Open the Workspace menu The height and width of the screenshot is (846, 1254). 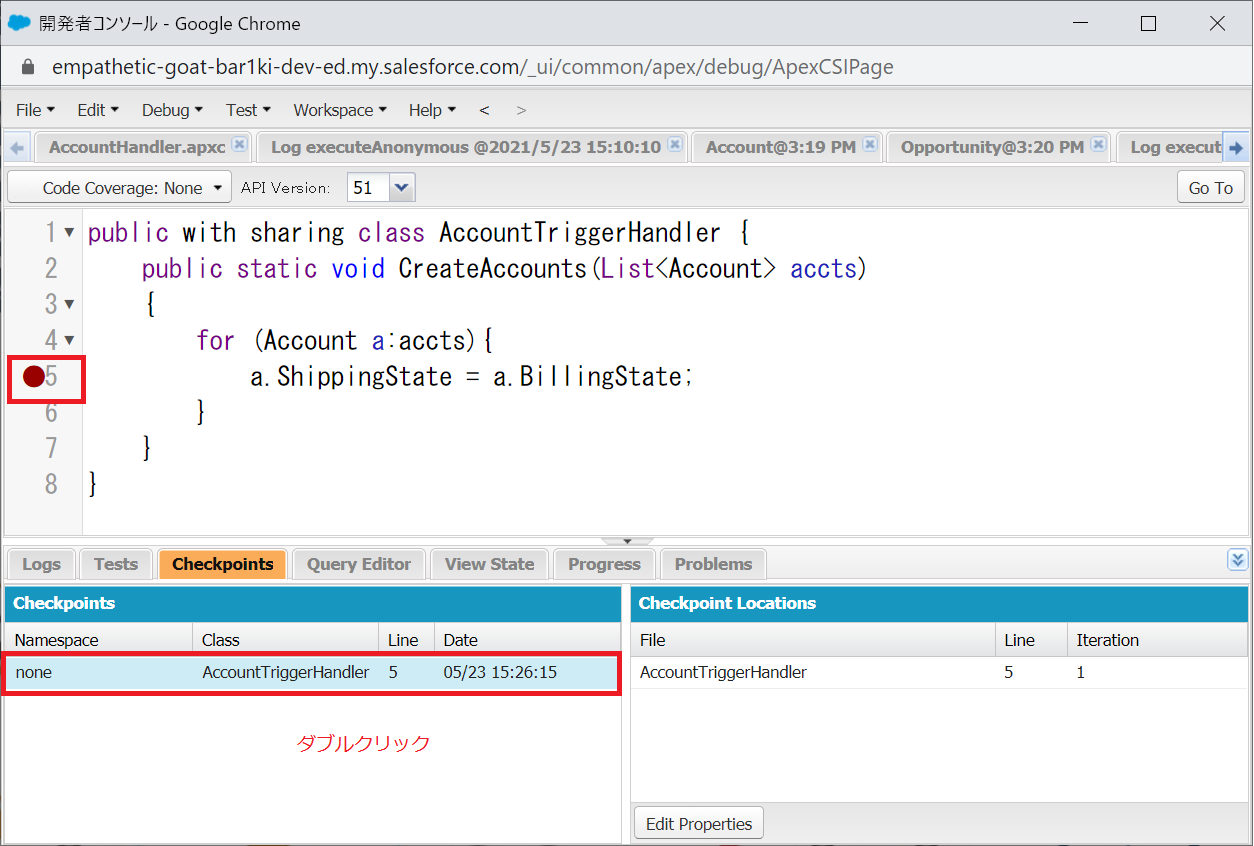[x=340, y=110]
